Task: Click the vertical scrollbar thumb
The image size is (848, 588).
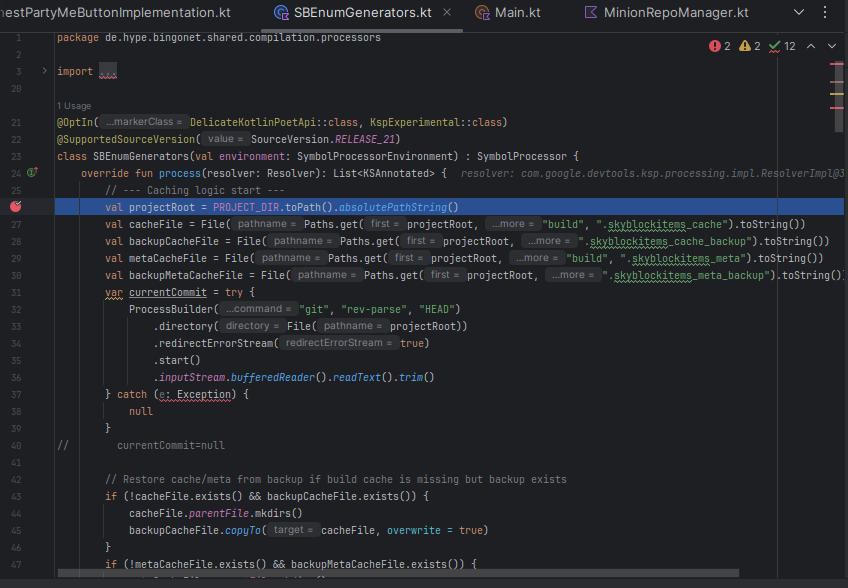Action: (839, 95)
